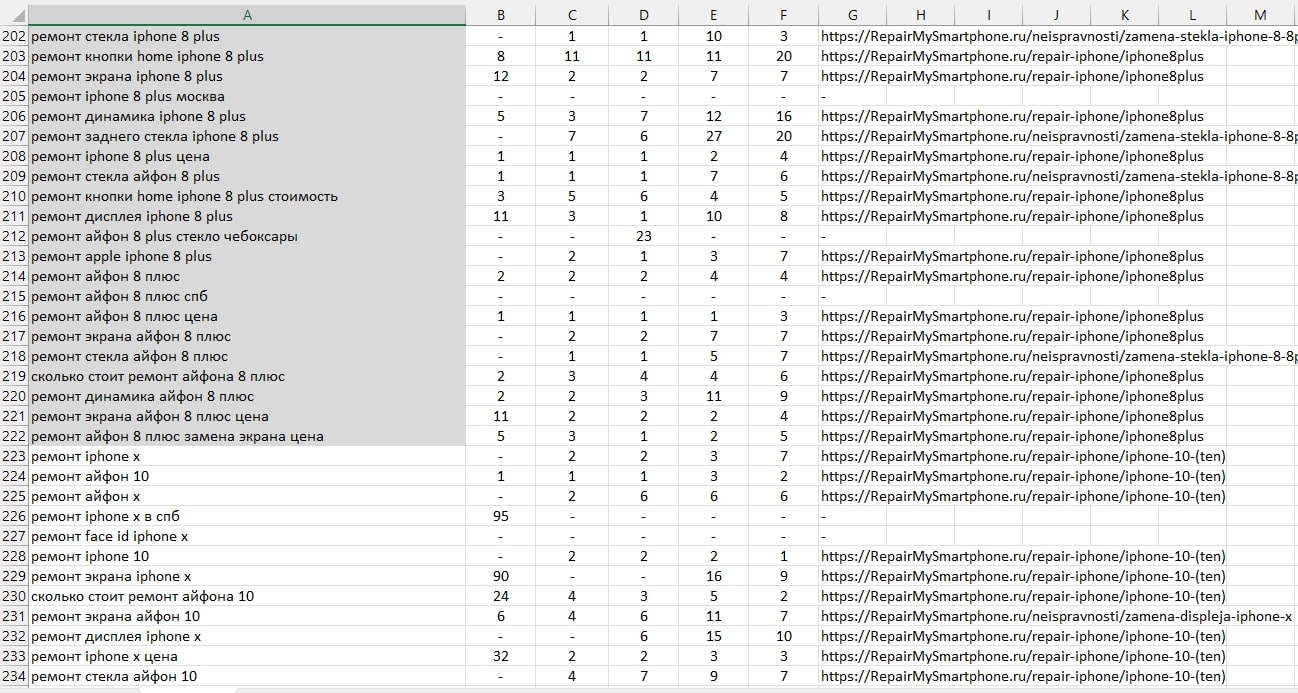Image resolution: width=1298 pixels, height=693 pixels.
Task: Click value 32 in row 233
Action: point(501,656)
